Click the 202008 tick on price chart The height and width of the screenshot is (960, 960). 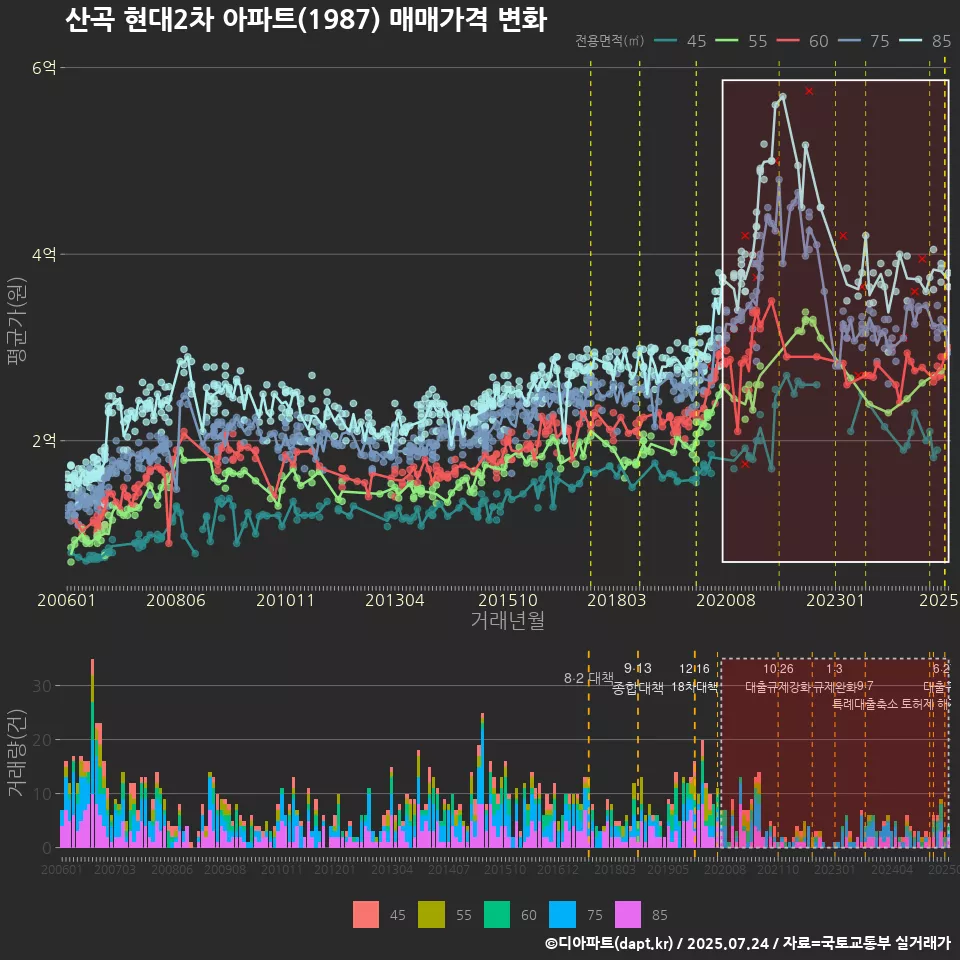[x=726, y=600]
